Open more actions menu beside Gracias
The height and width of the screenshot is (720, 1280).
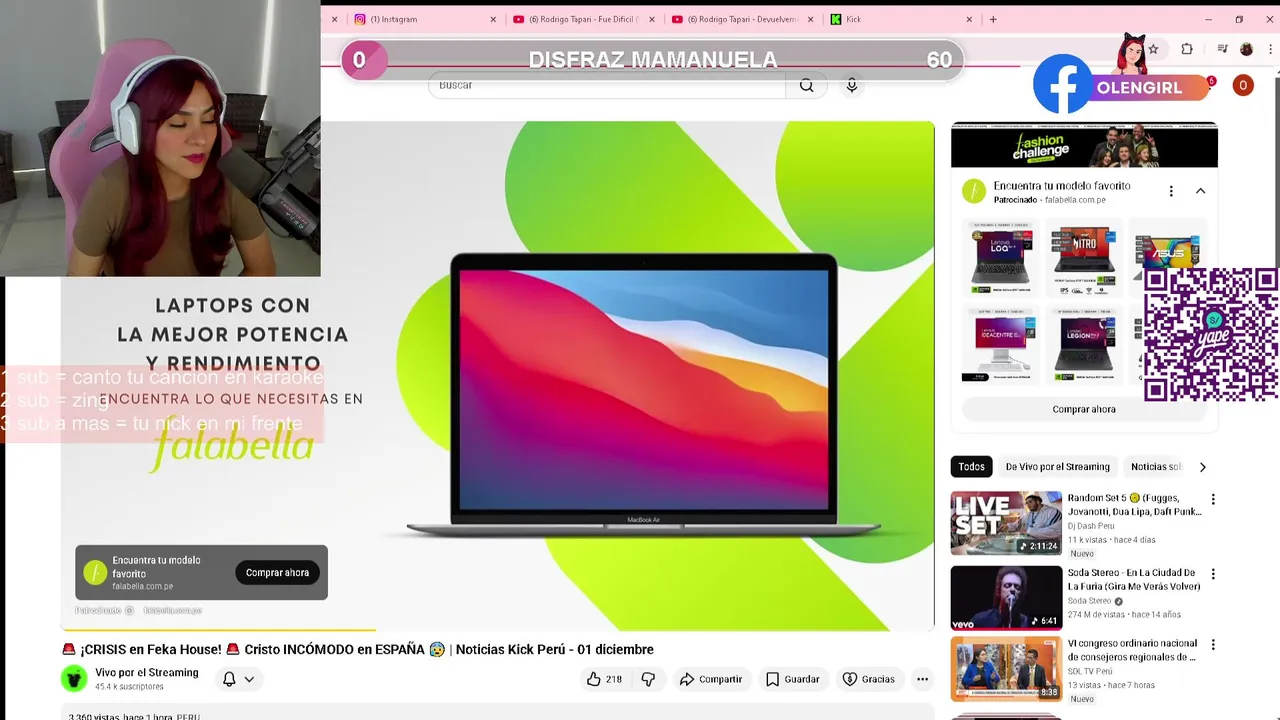click(x=922, y=679)
